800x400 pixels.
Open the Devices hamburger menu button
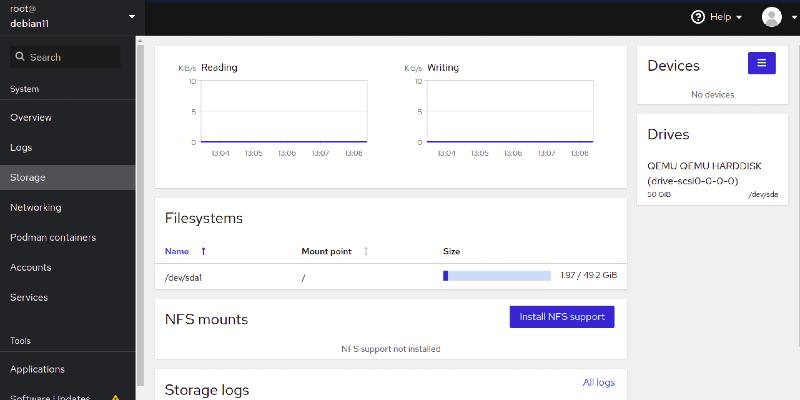click(x=761, y=63)
